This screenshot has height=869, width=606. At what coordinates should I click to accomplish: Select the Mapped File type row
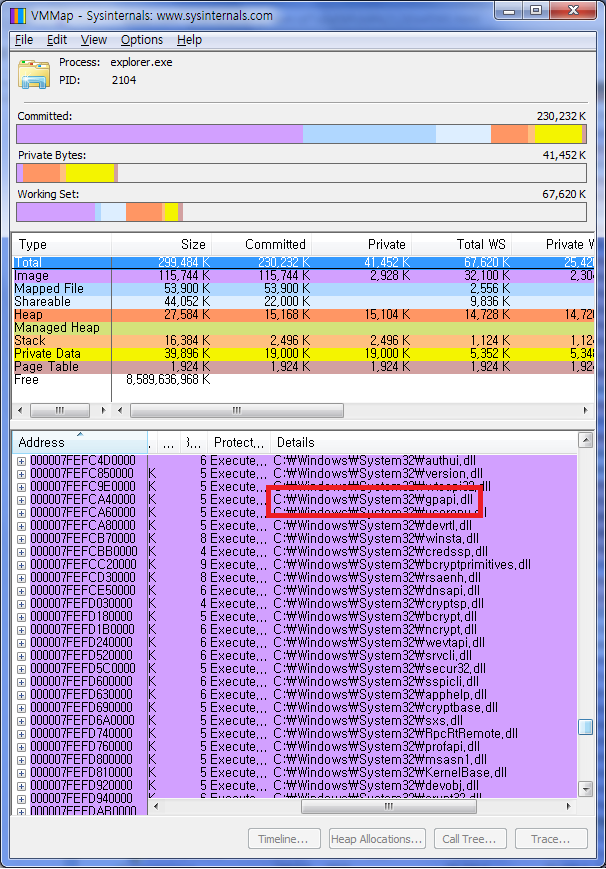(x=303, y=289)
